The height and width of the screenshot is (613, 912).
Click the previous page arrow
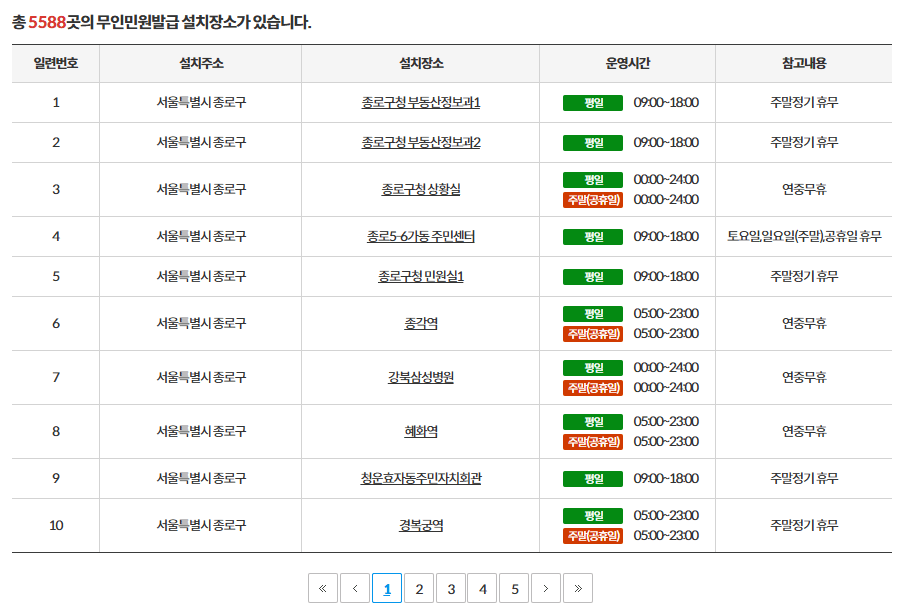click(x=354, y=588)
